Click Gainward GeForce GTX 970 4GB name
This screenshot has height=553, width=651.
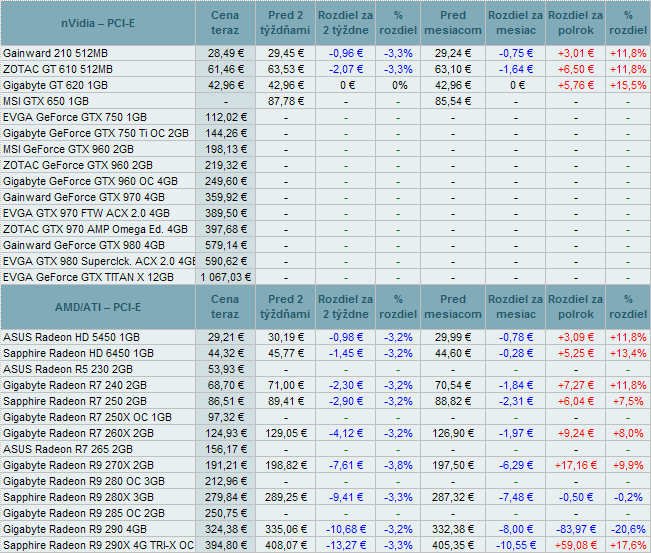[x=84, y=197]
